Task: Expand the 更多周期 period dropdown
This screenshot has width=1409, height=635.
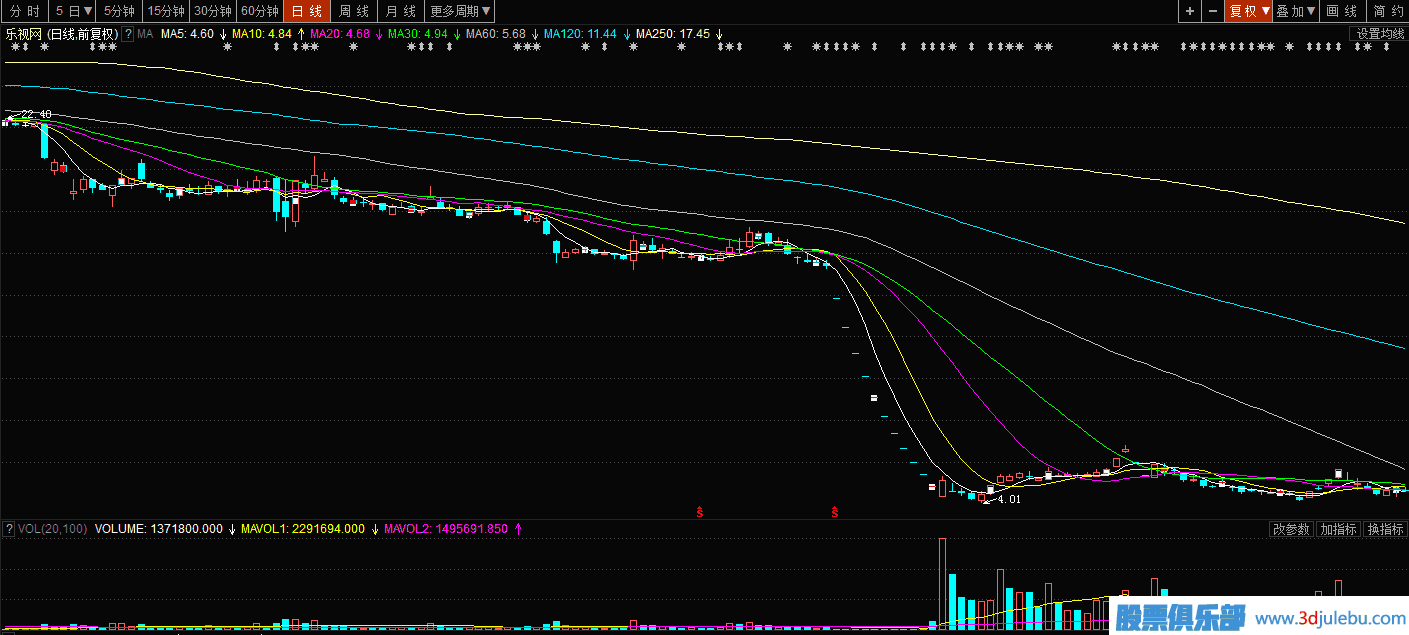Action: tap(460, 11)
